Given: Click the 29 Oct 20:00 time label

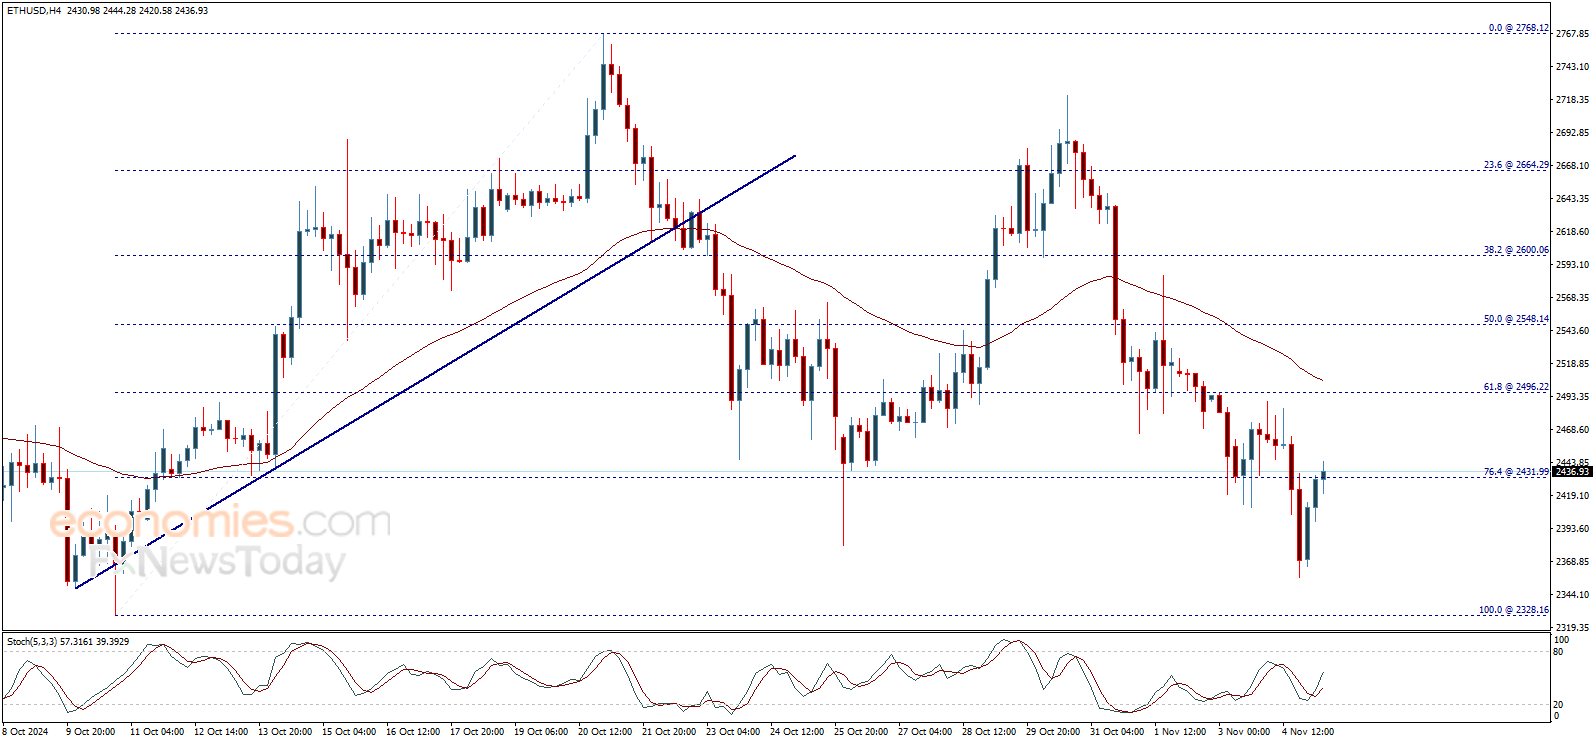Looking at the screenshot, I should 1052,732.
